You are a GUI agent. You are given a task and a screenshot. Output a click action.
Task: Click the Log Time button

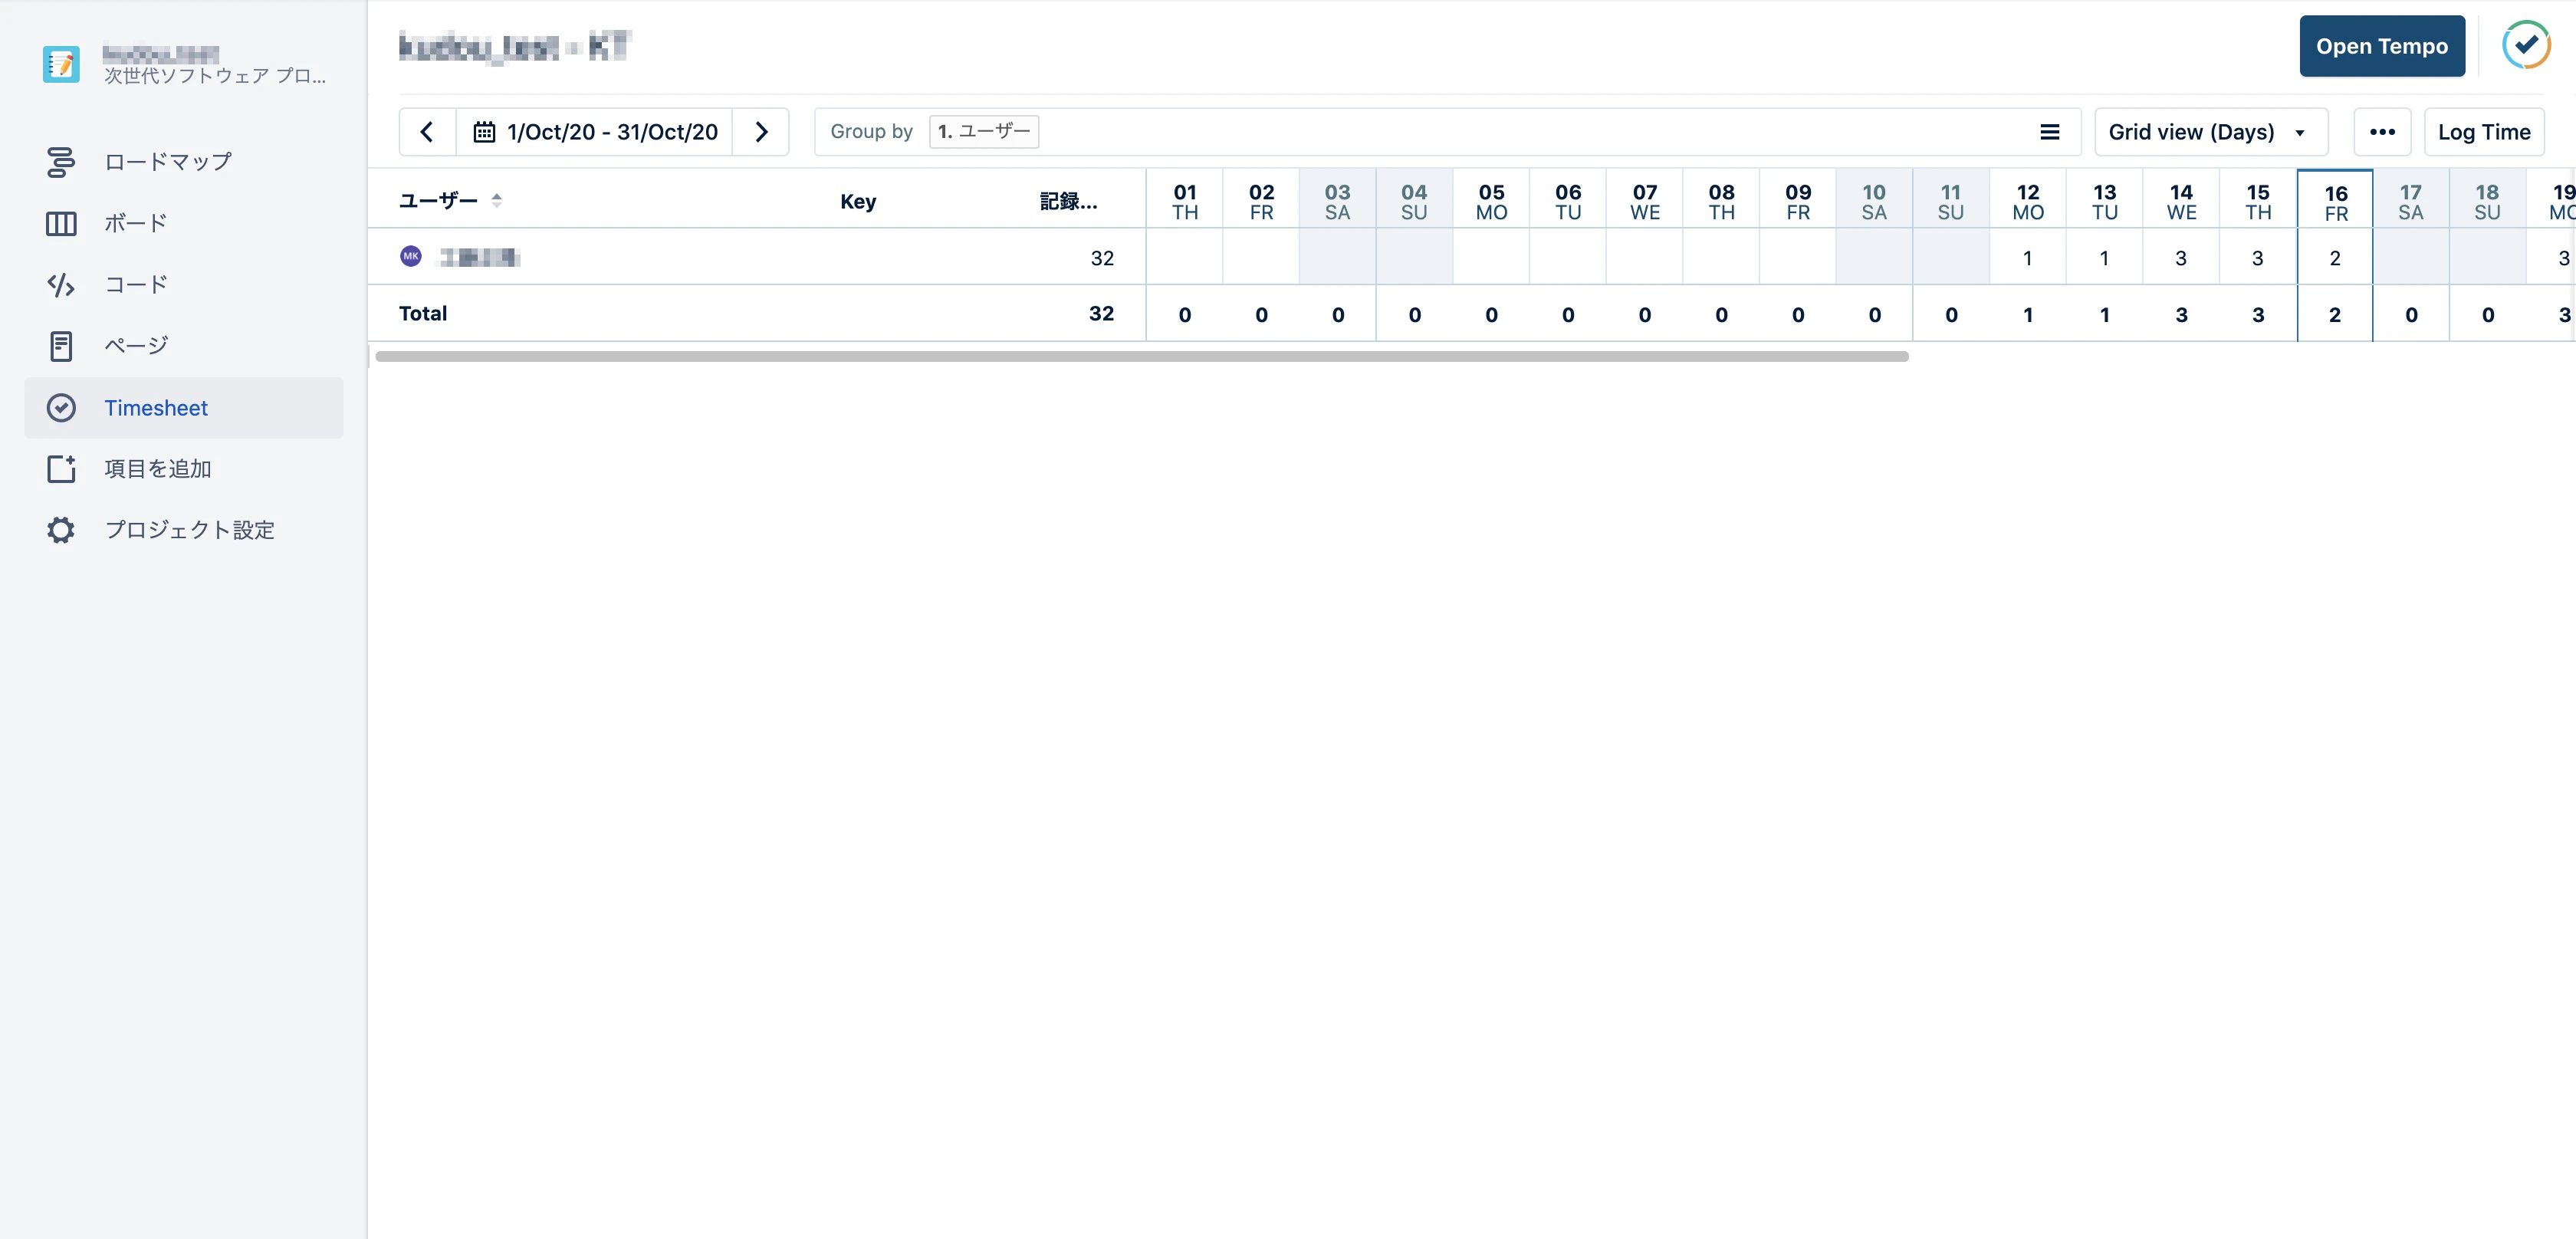(2484, 132)
